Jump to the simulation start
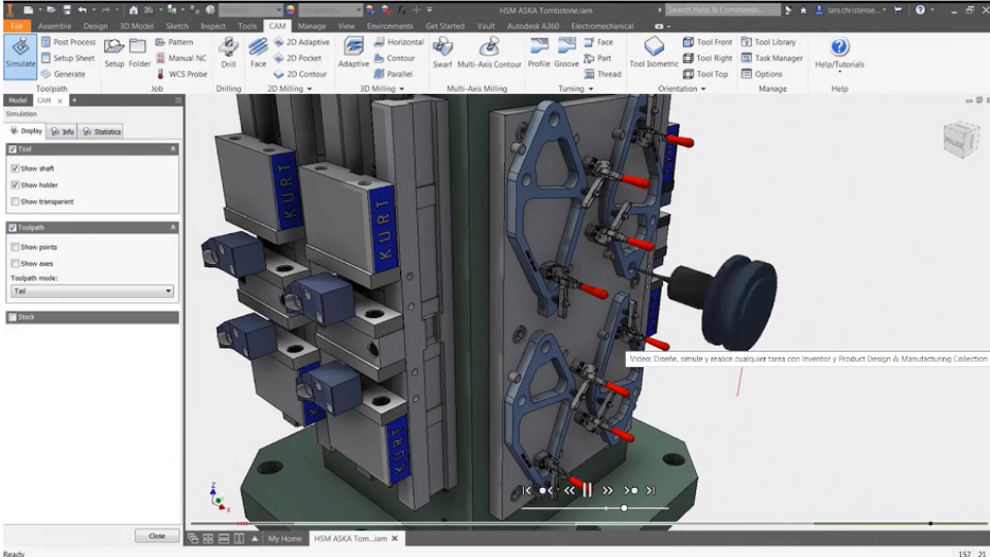 click(x=527, y=490)
